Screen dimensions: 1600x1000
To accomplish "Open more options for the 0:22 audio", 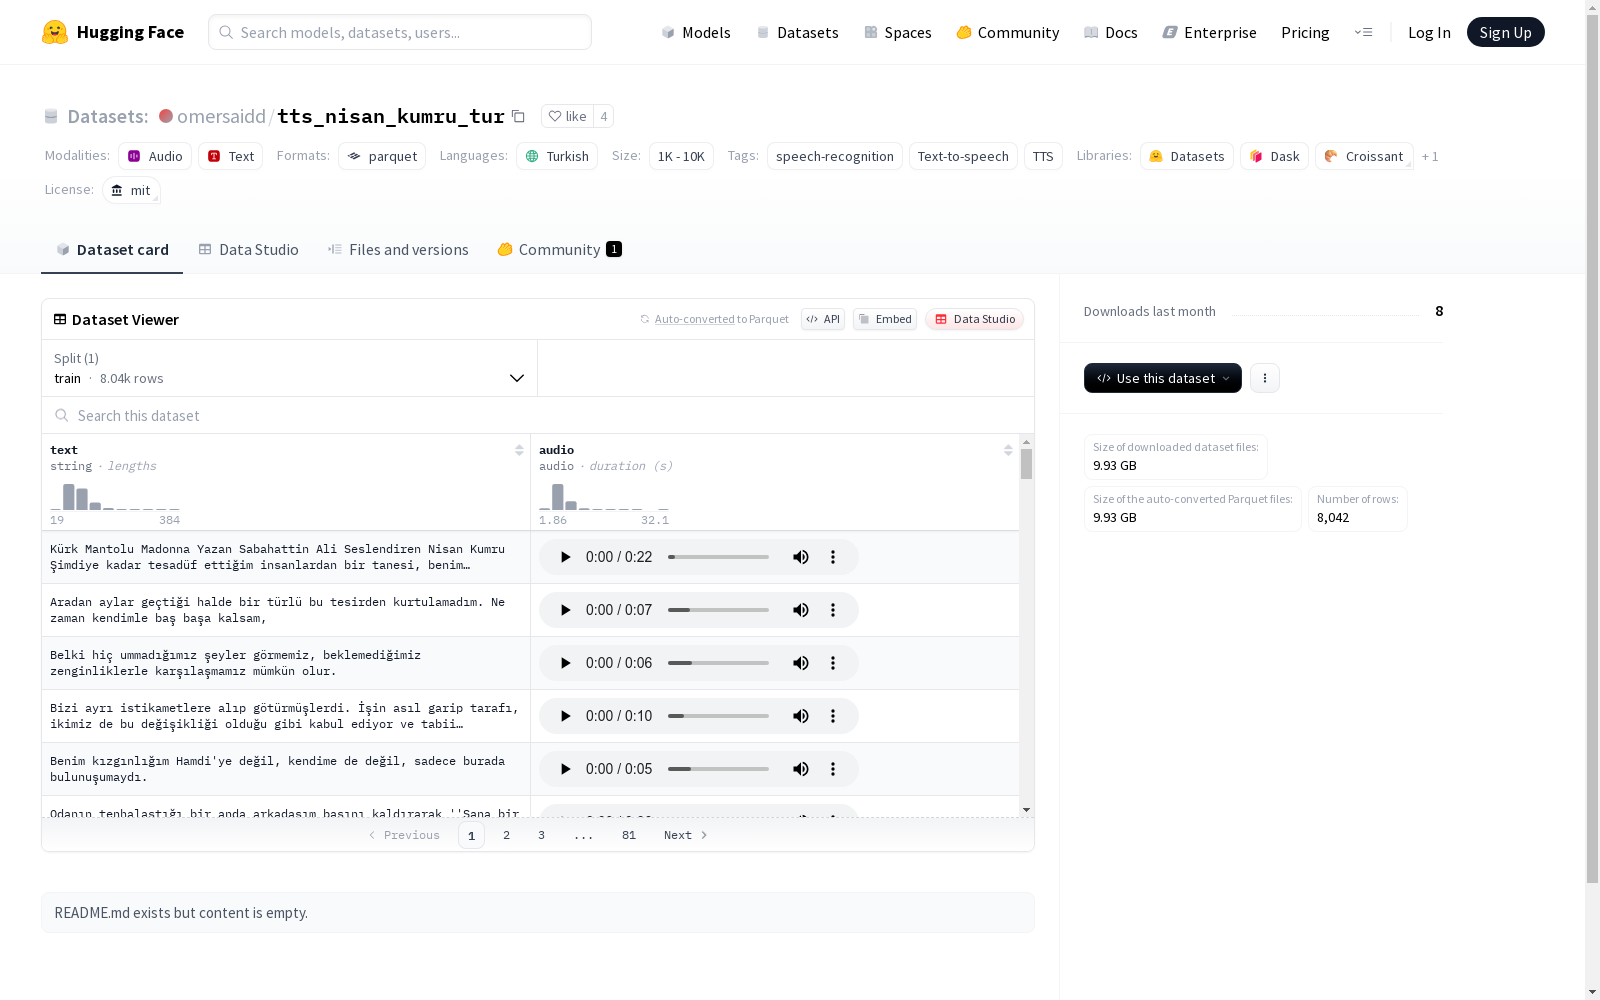I will point(833,557).
